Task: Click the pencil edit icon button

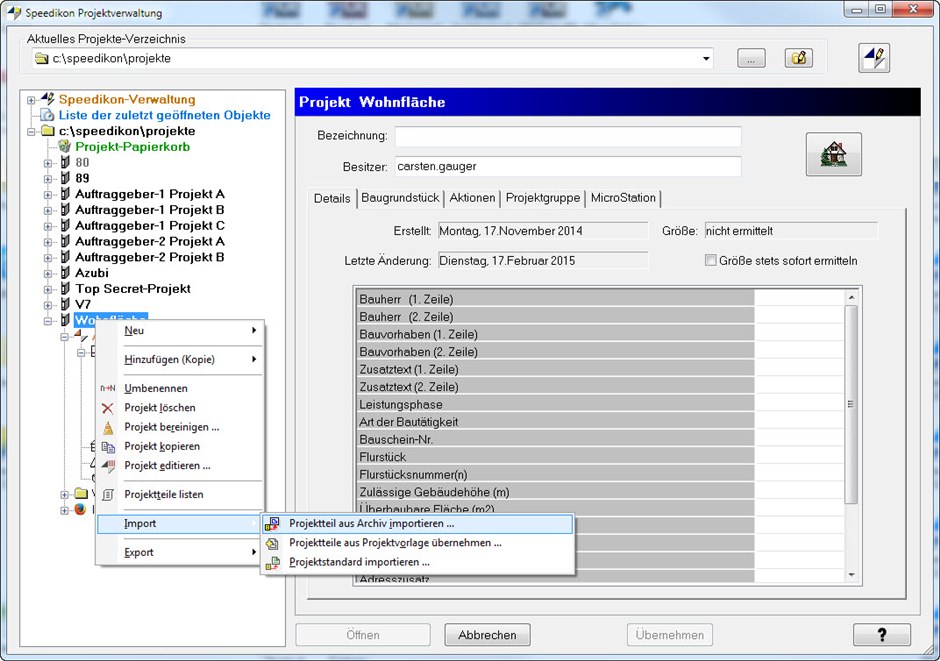Action: [873, 58]
